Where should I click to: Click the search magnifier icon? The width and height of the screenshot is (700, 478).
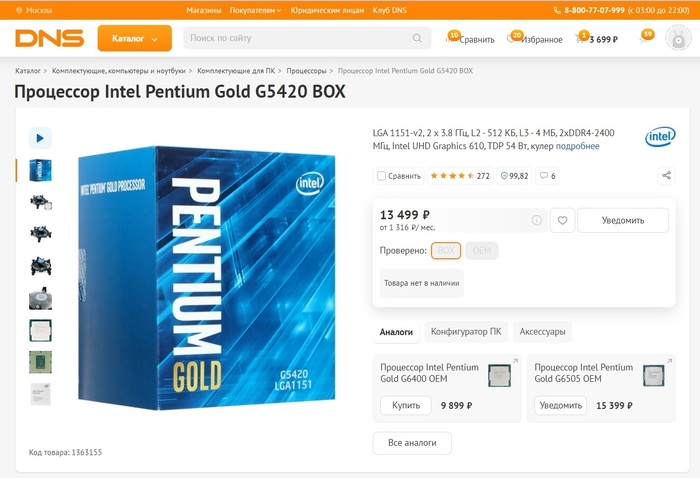(417, 39)
